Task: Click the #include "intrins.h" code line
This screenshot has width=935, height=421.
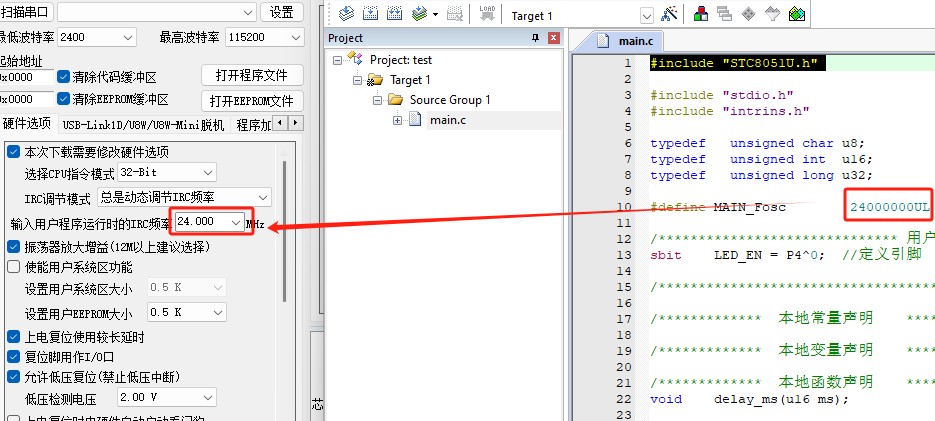Action: coord(730,111)
